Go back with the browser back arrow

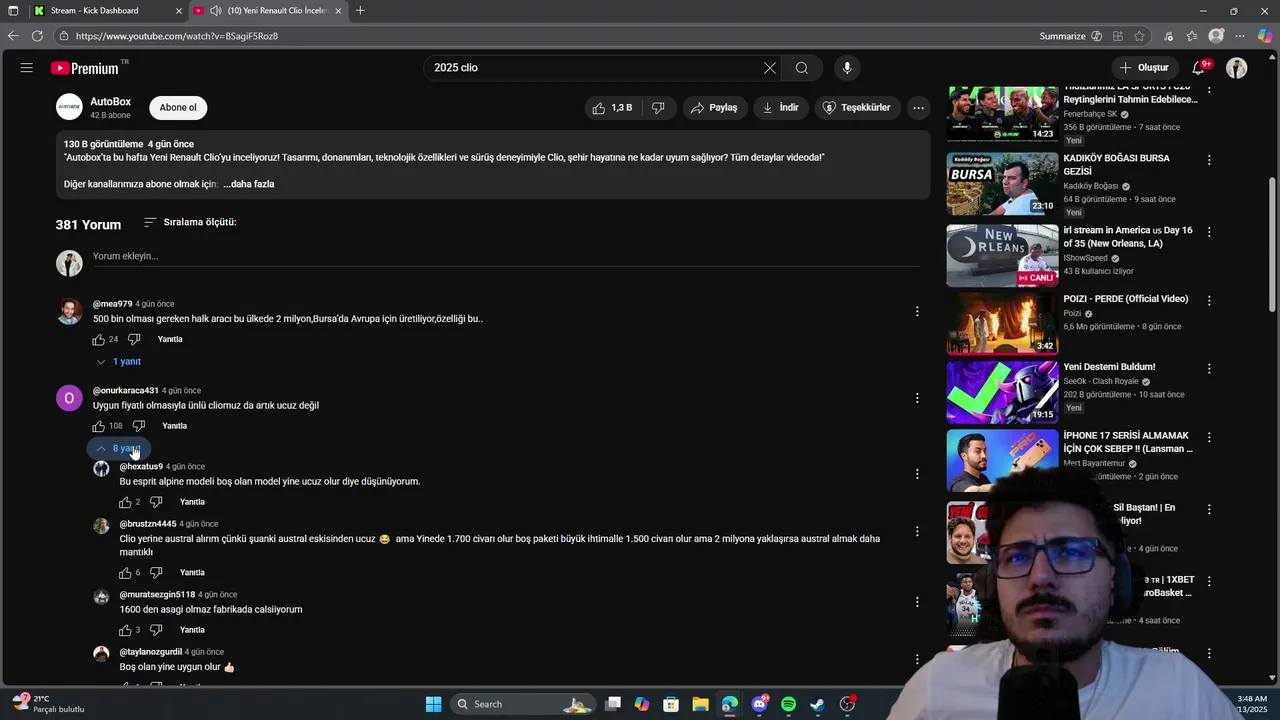click(13, 36)
